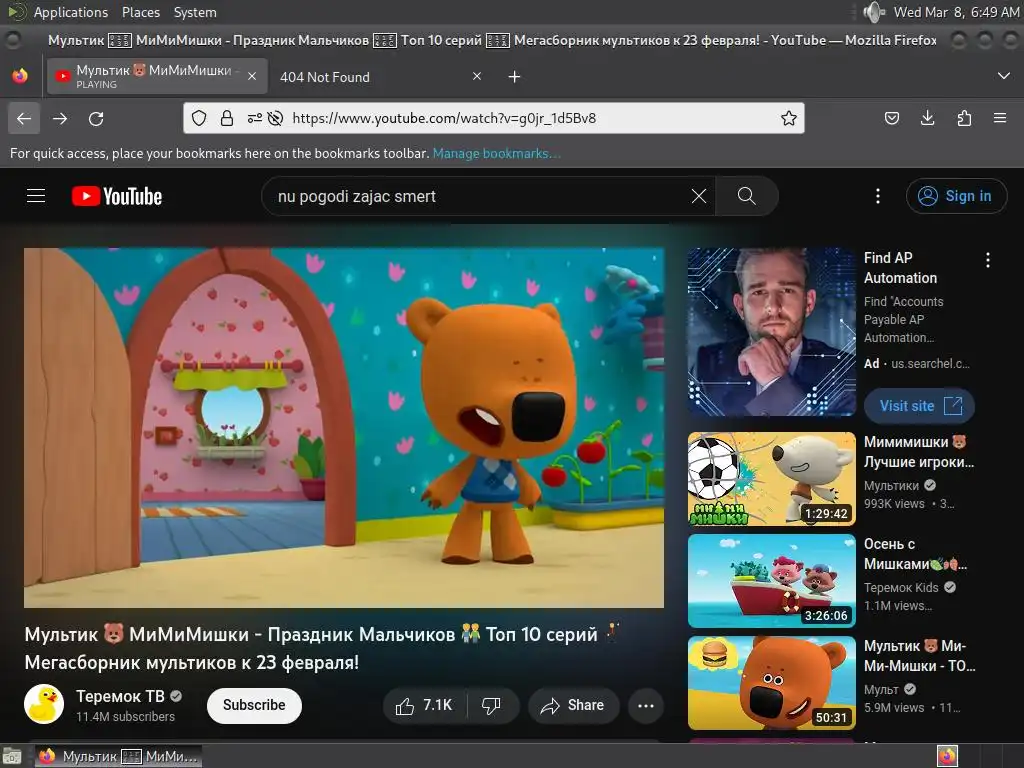Screen dimensions: 1024x768
Task: Reload the current page
Action: pos(96,118)
